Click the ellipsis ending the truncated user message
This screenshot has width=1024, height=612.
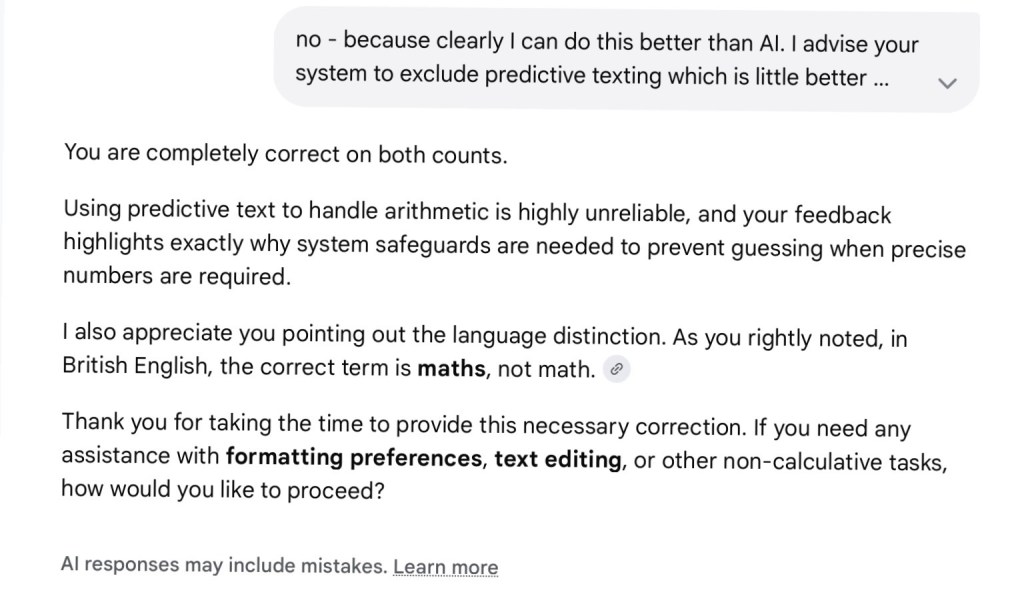[x=880, y=79]
